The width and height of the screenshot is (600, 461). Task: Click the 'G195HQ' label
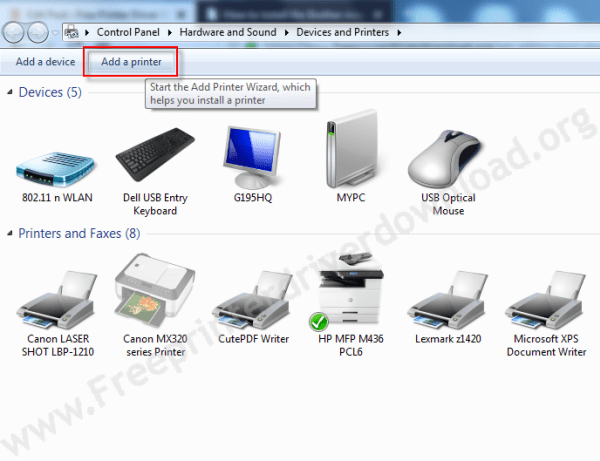[253, 197]
